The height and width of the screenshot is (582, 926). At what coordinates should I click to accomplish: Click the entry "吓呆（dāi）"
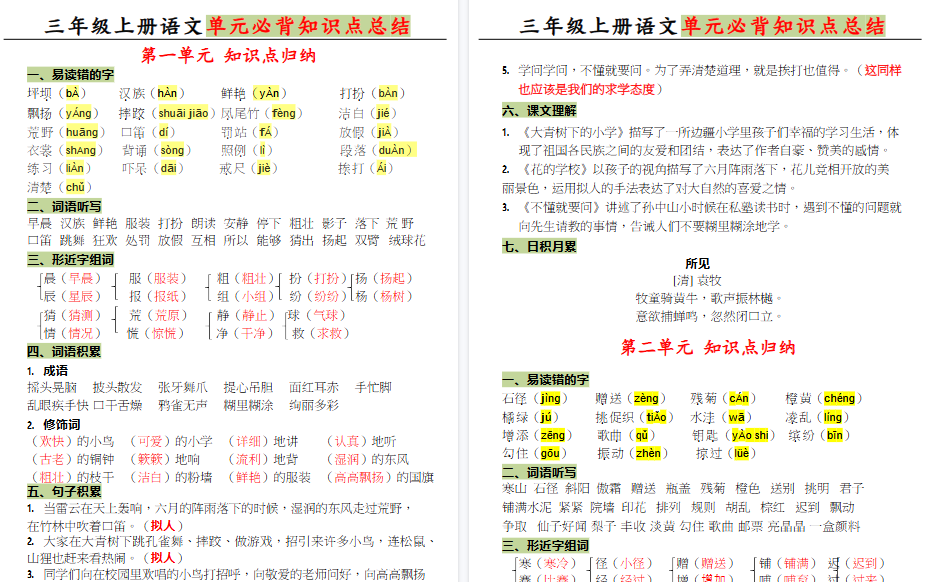(x=152, y=168)
